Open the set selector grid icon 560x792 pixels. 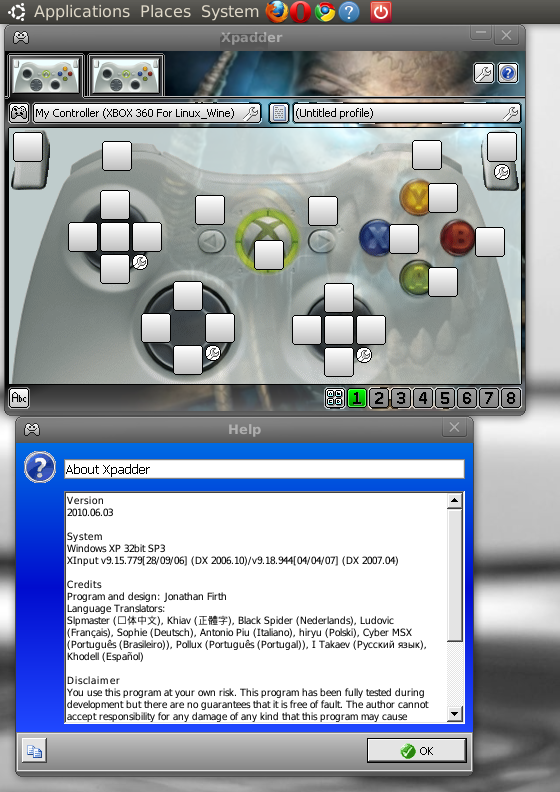pyautogui.click(x=335, y=398)
